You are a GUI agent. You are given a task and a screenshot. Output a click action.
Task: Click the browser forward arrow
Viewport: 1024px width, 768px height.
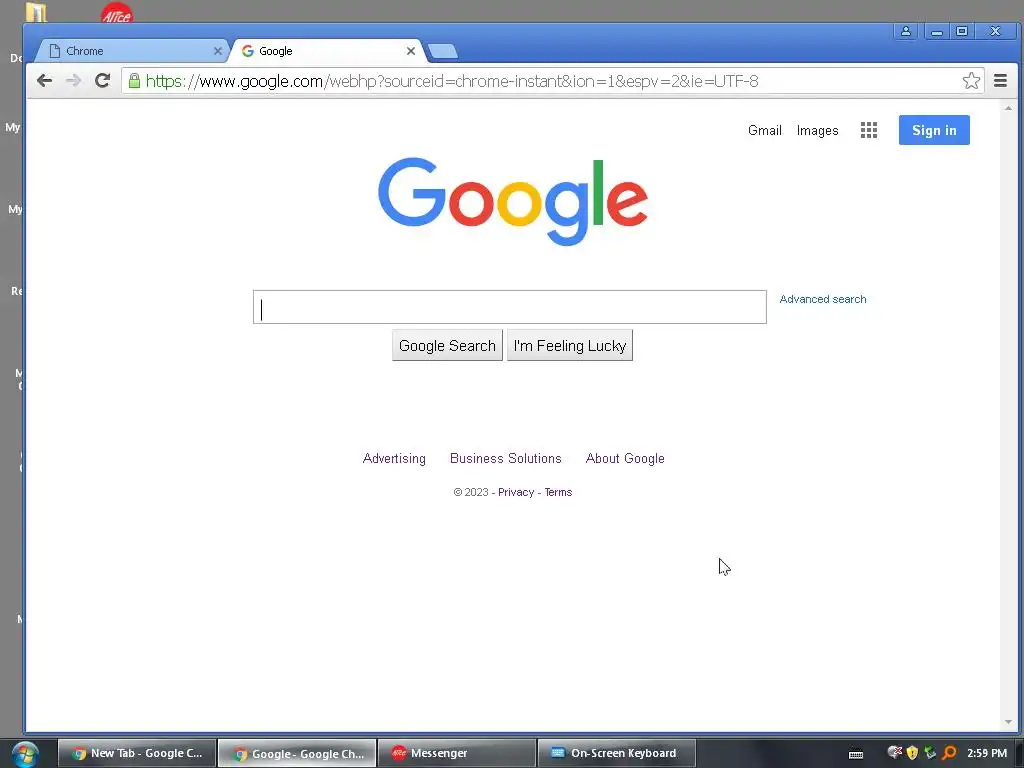click(73, 81)
